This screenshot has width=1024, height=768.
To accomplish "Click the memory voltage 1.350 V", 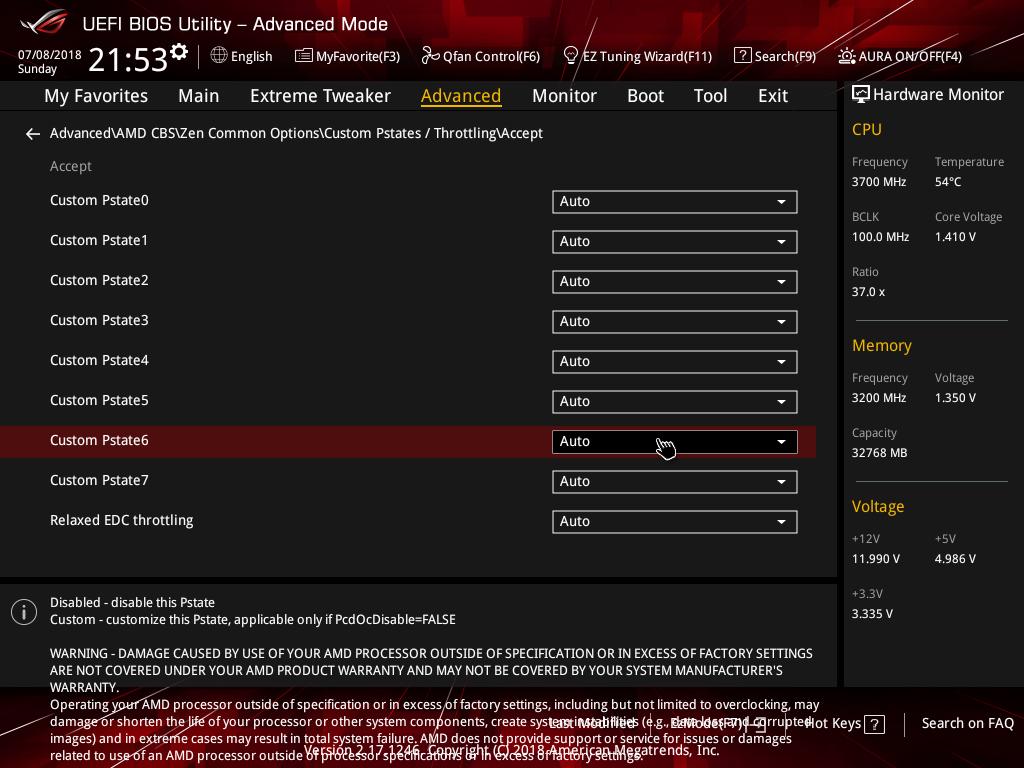I will pos(955,398).
